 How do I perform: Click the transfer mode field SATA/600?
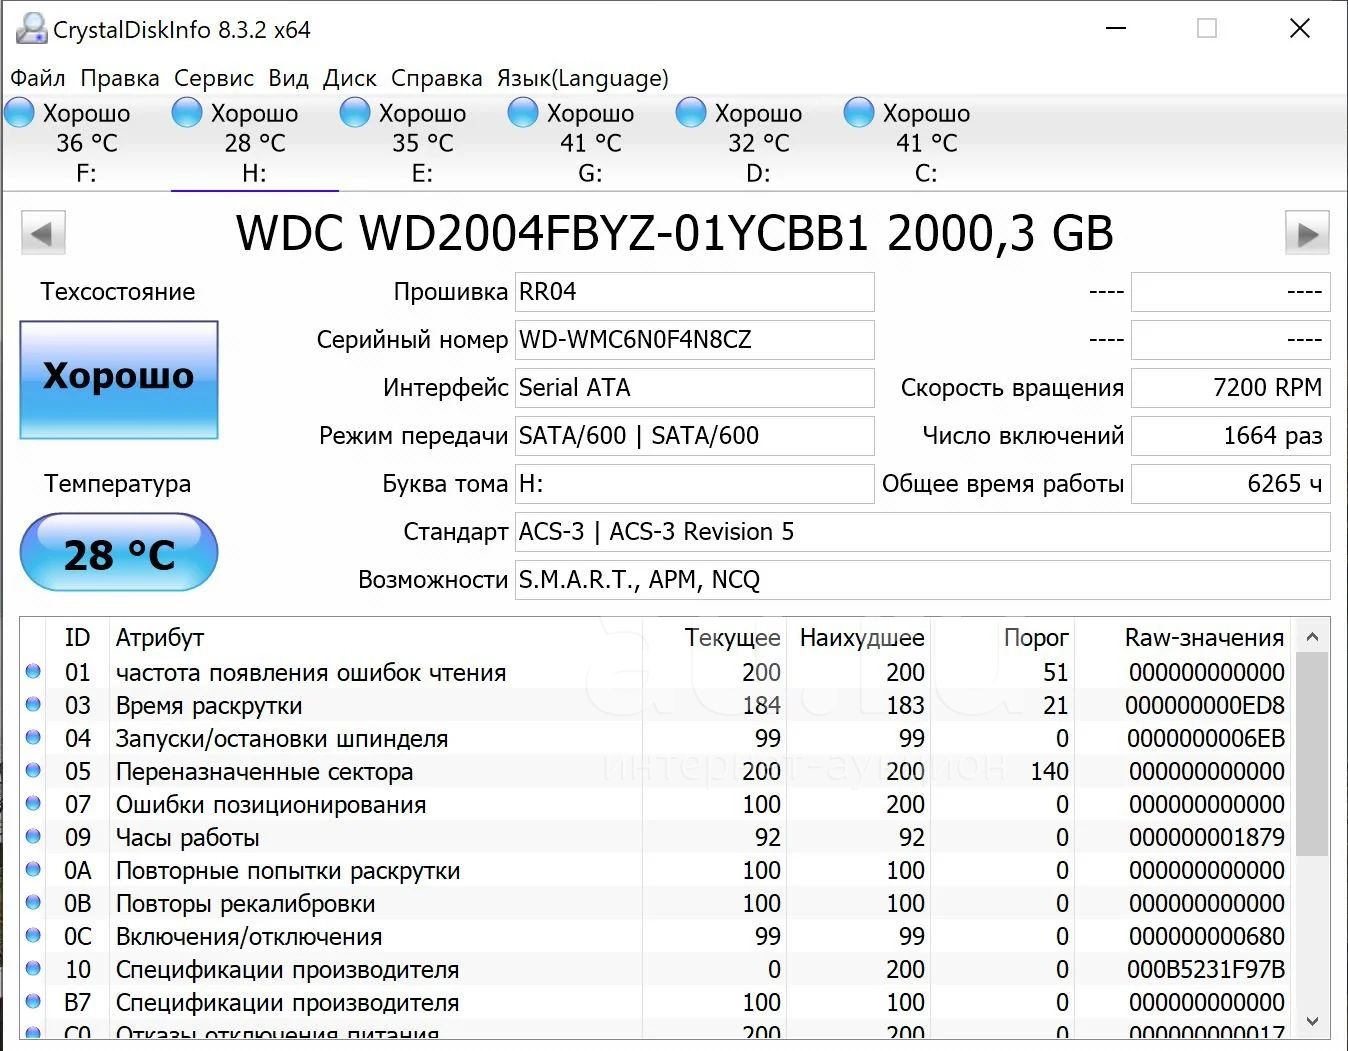pos(695,436)
